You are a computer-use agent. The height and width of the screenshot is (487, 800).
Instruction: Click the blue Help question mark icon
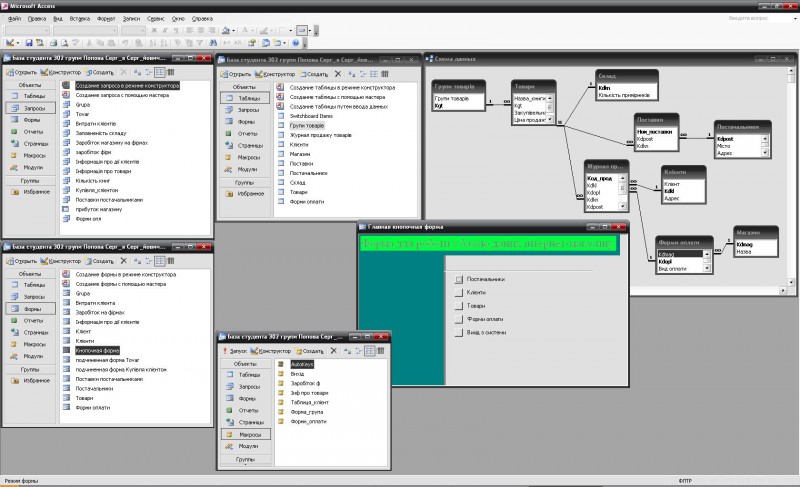pyautogui.click(x=295, y=43)
